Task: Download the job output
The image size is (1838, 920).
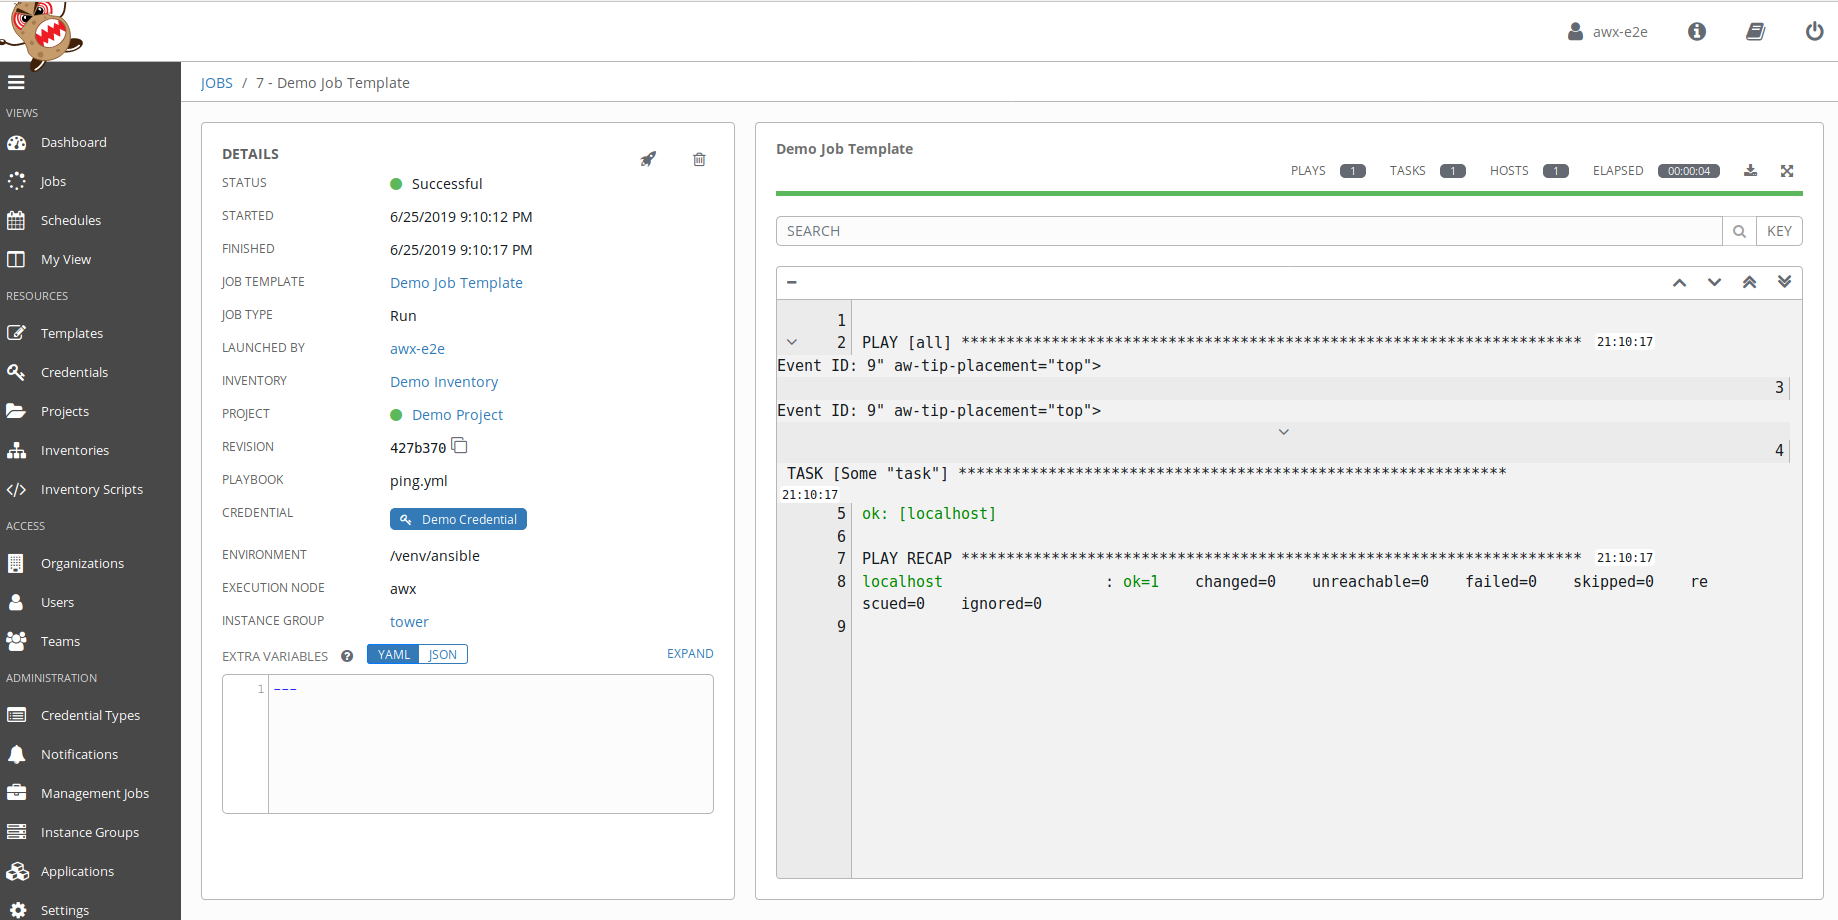Action: point(1750,170)
